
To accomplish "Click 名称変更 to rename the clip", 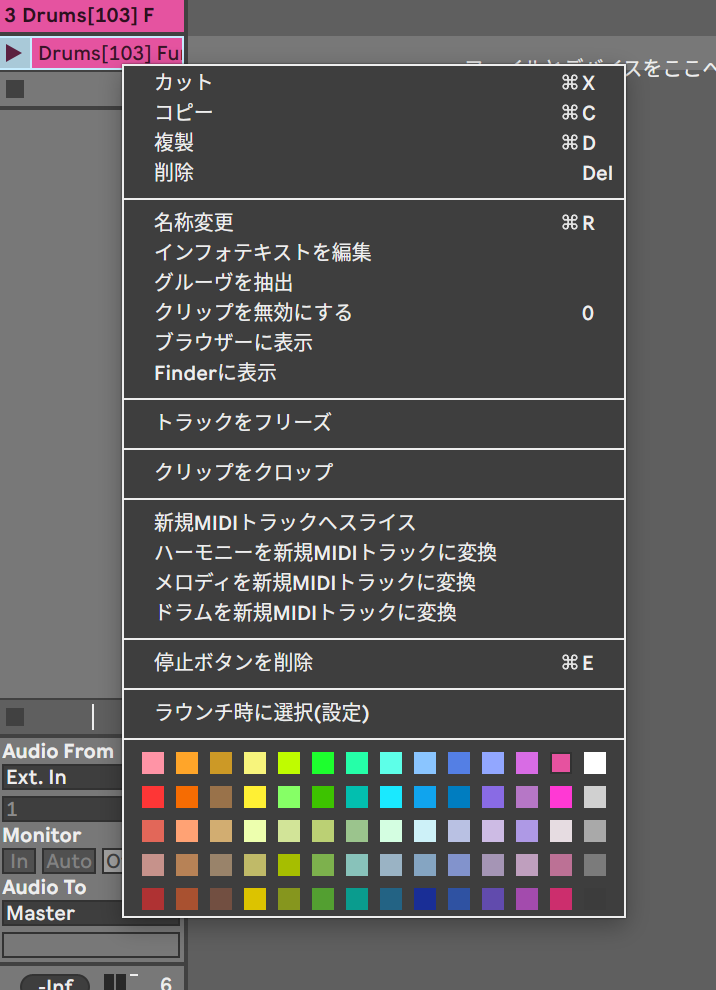I will 194,223.
